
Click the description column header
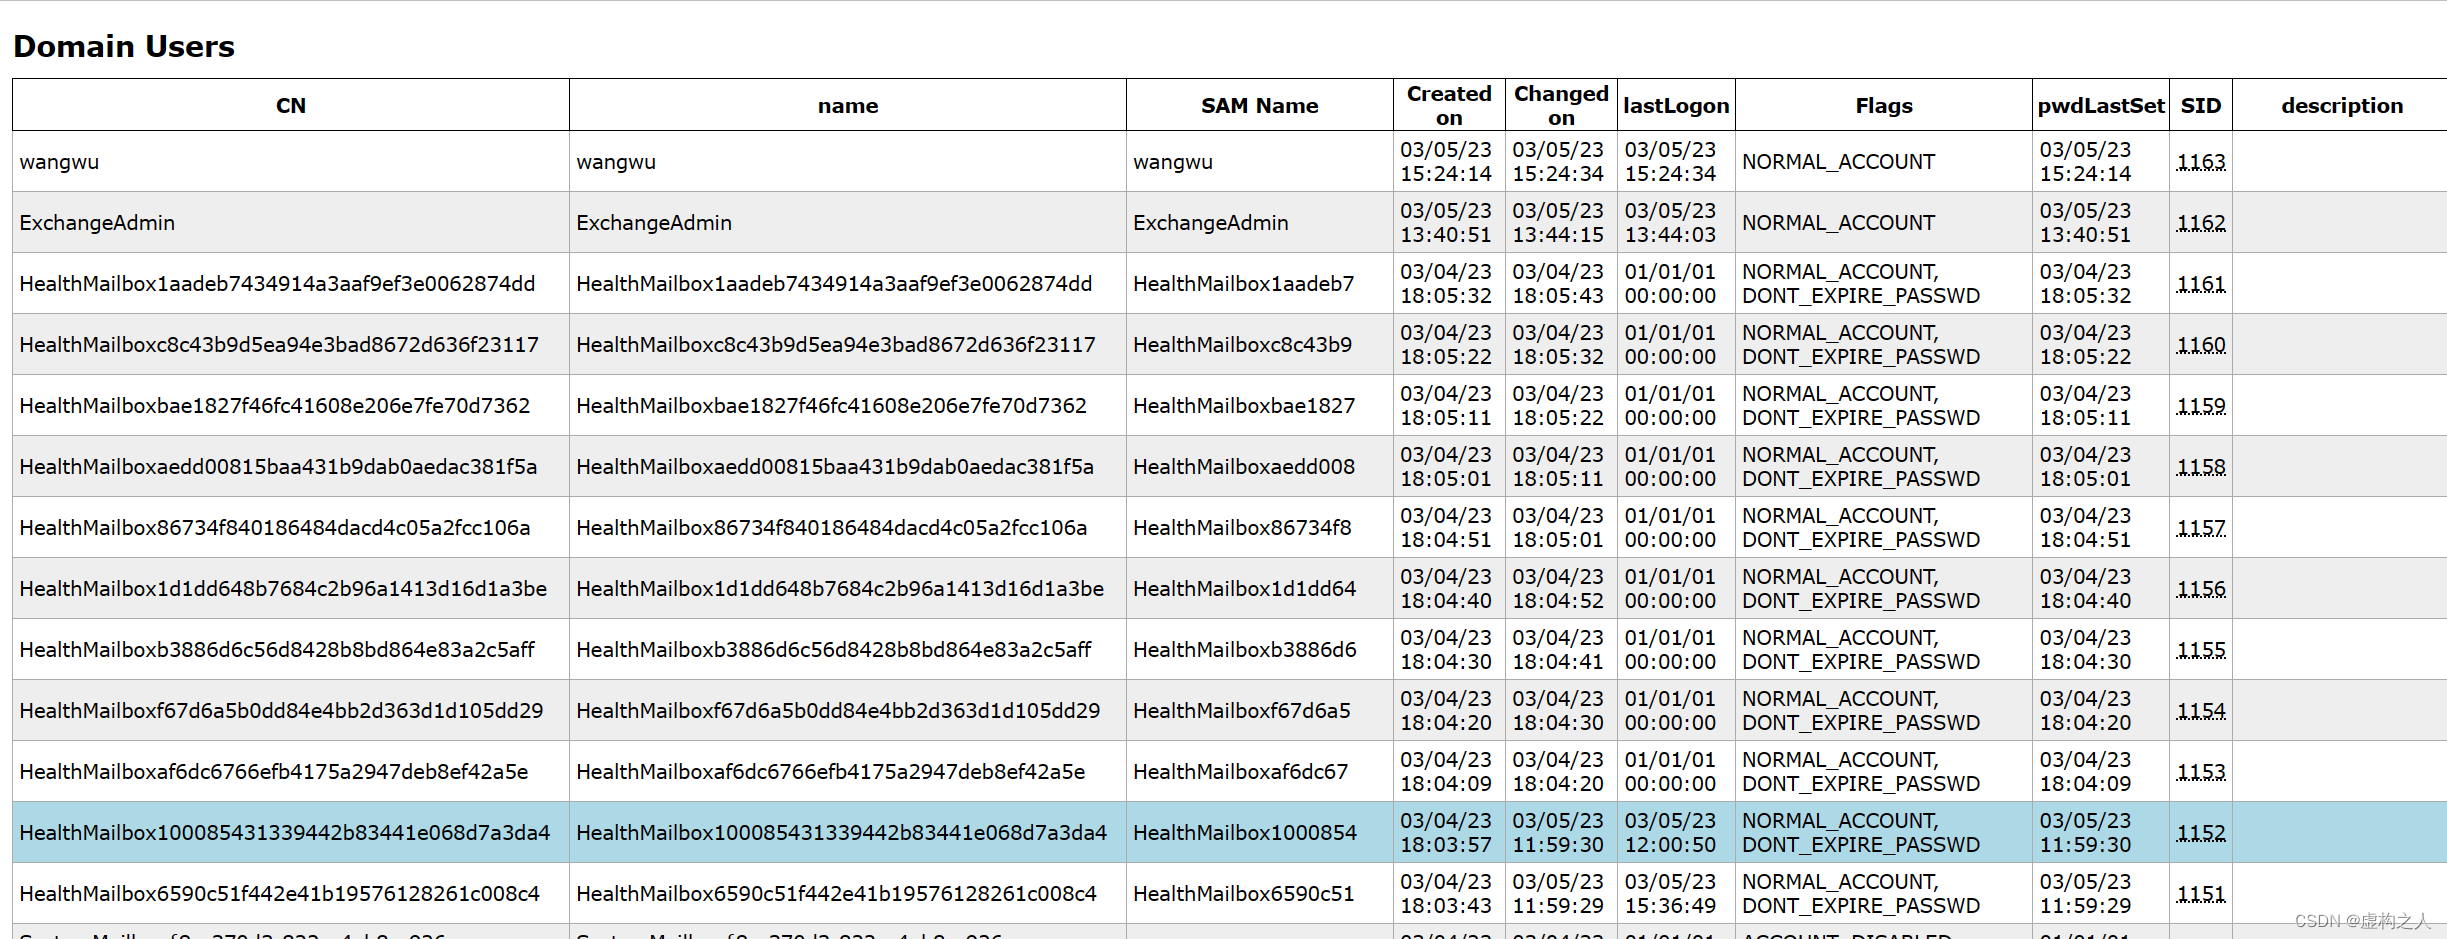2341,105
